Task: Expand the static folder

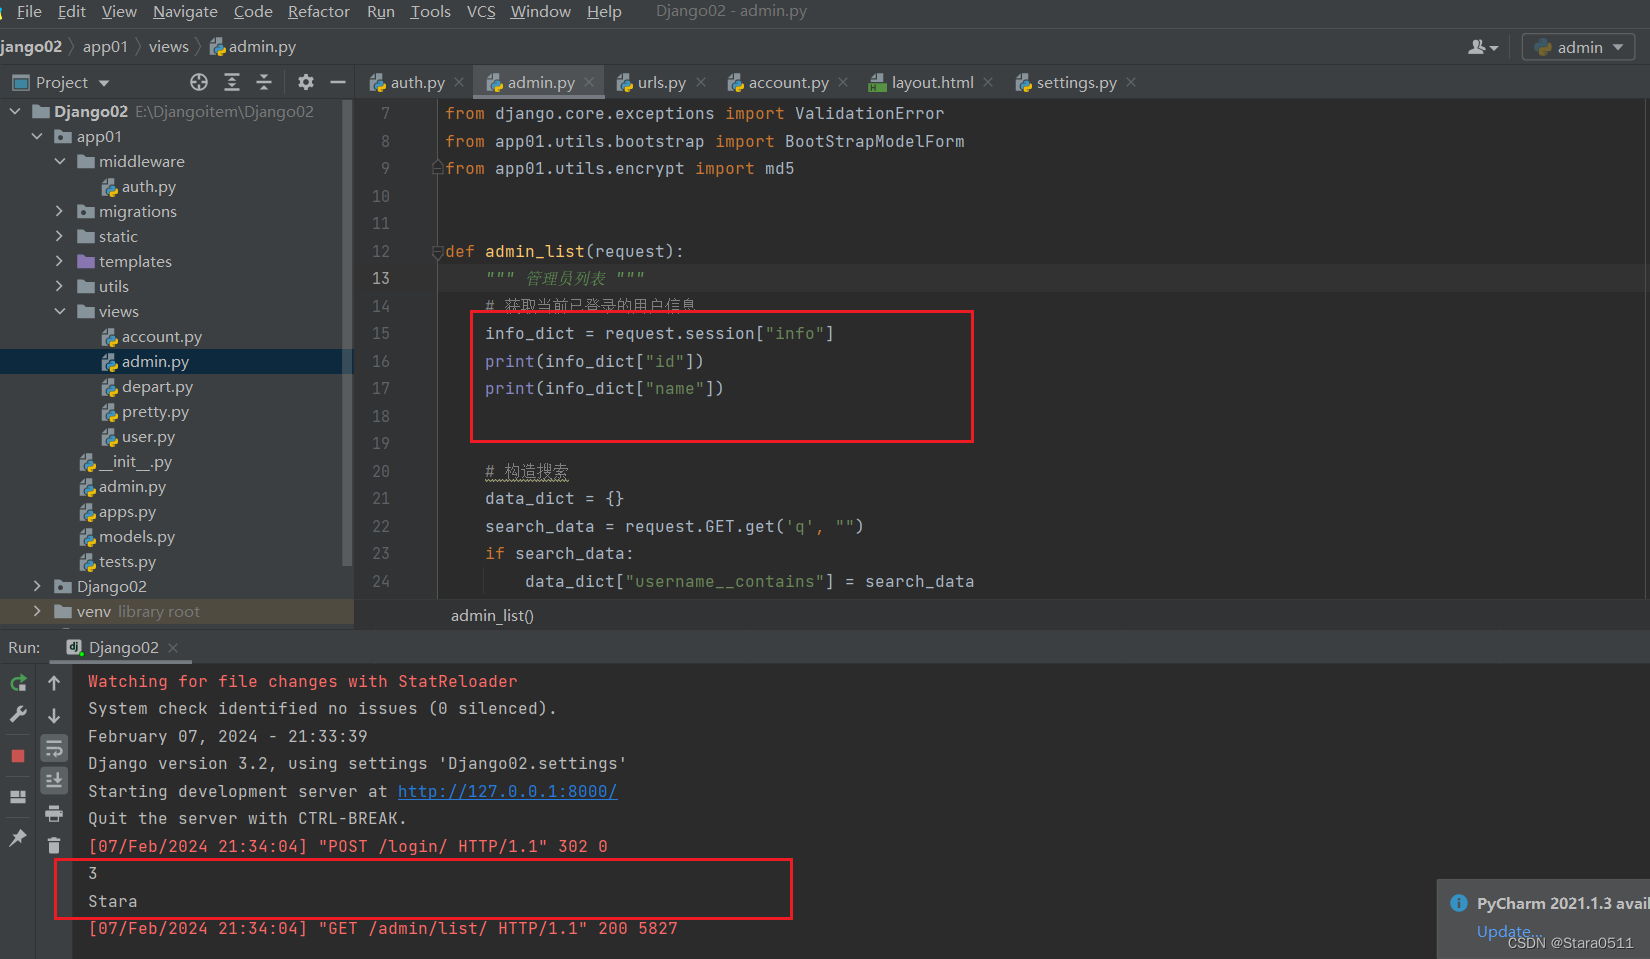Action: [x=59, y=236]
